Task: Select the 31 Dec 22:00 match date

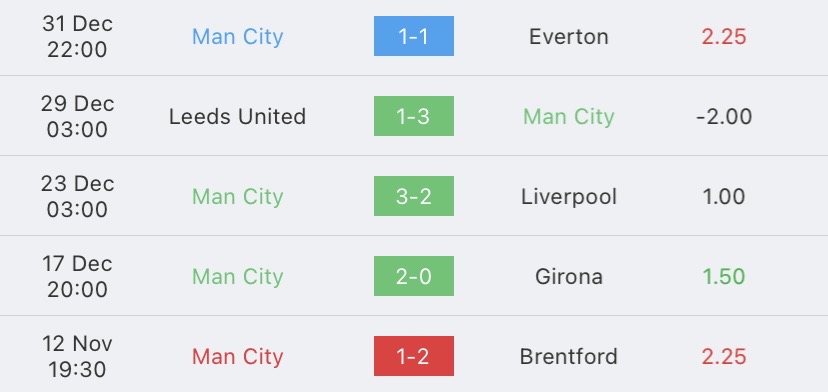Action: (77, 36)
